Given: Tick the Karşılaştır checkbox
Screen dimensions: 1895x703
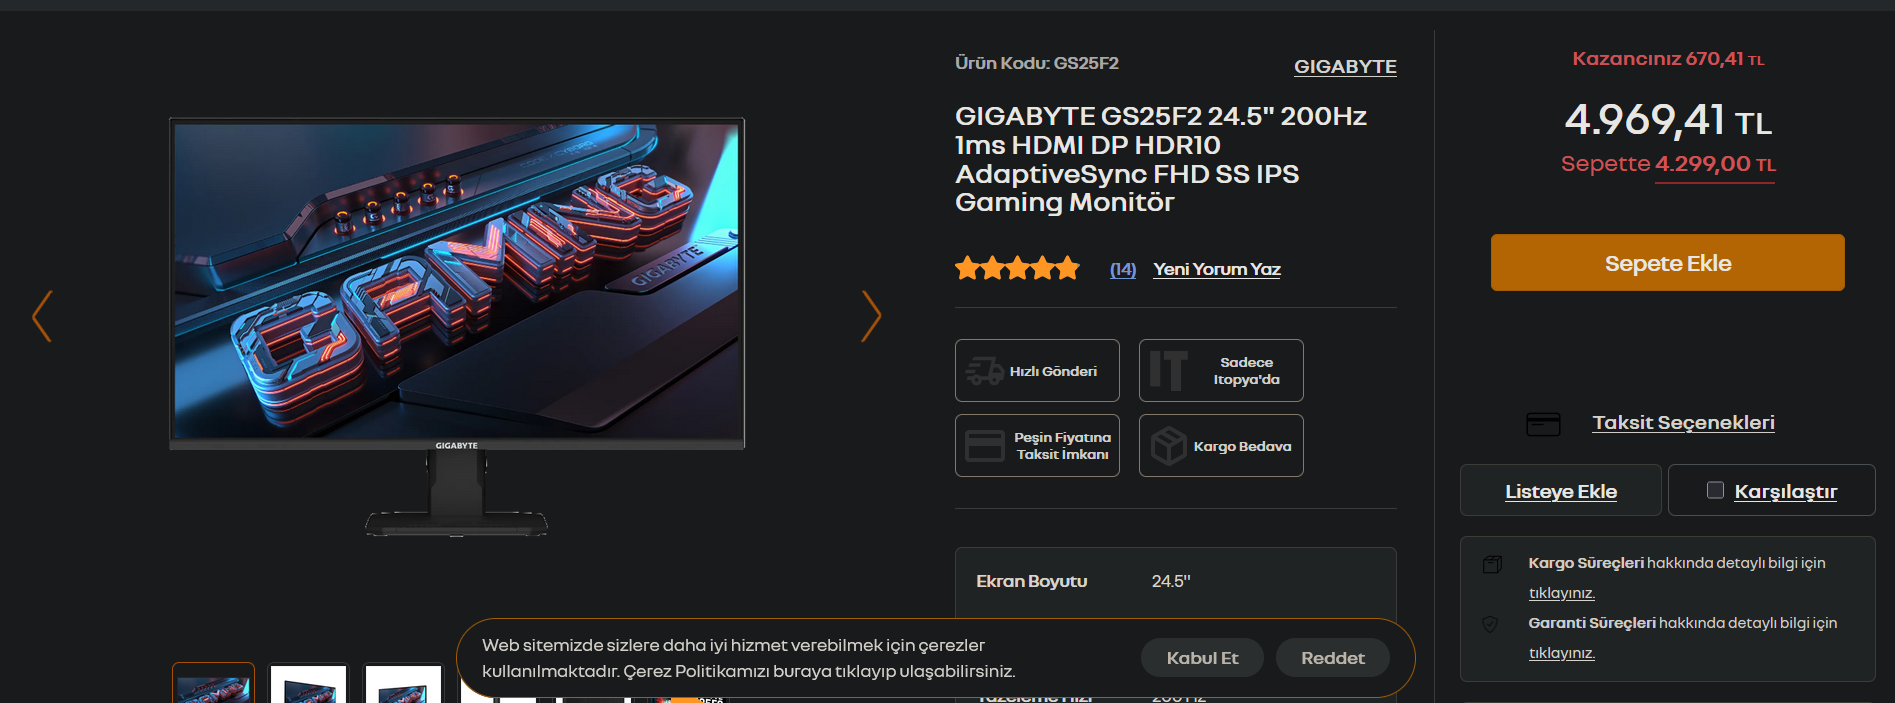Looking at the screenshot, I should (1715, 490).
